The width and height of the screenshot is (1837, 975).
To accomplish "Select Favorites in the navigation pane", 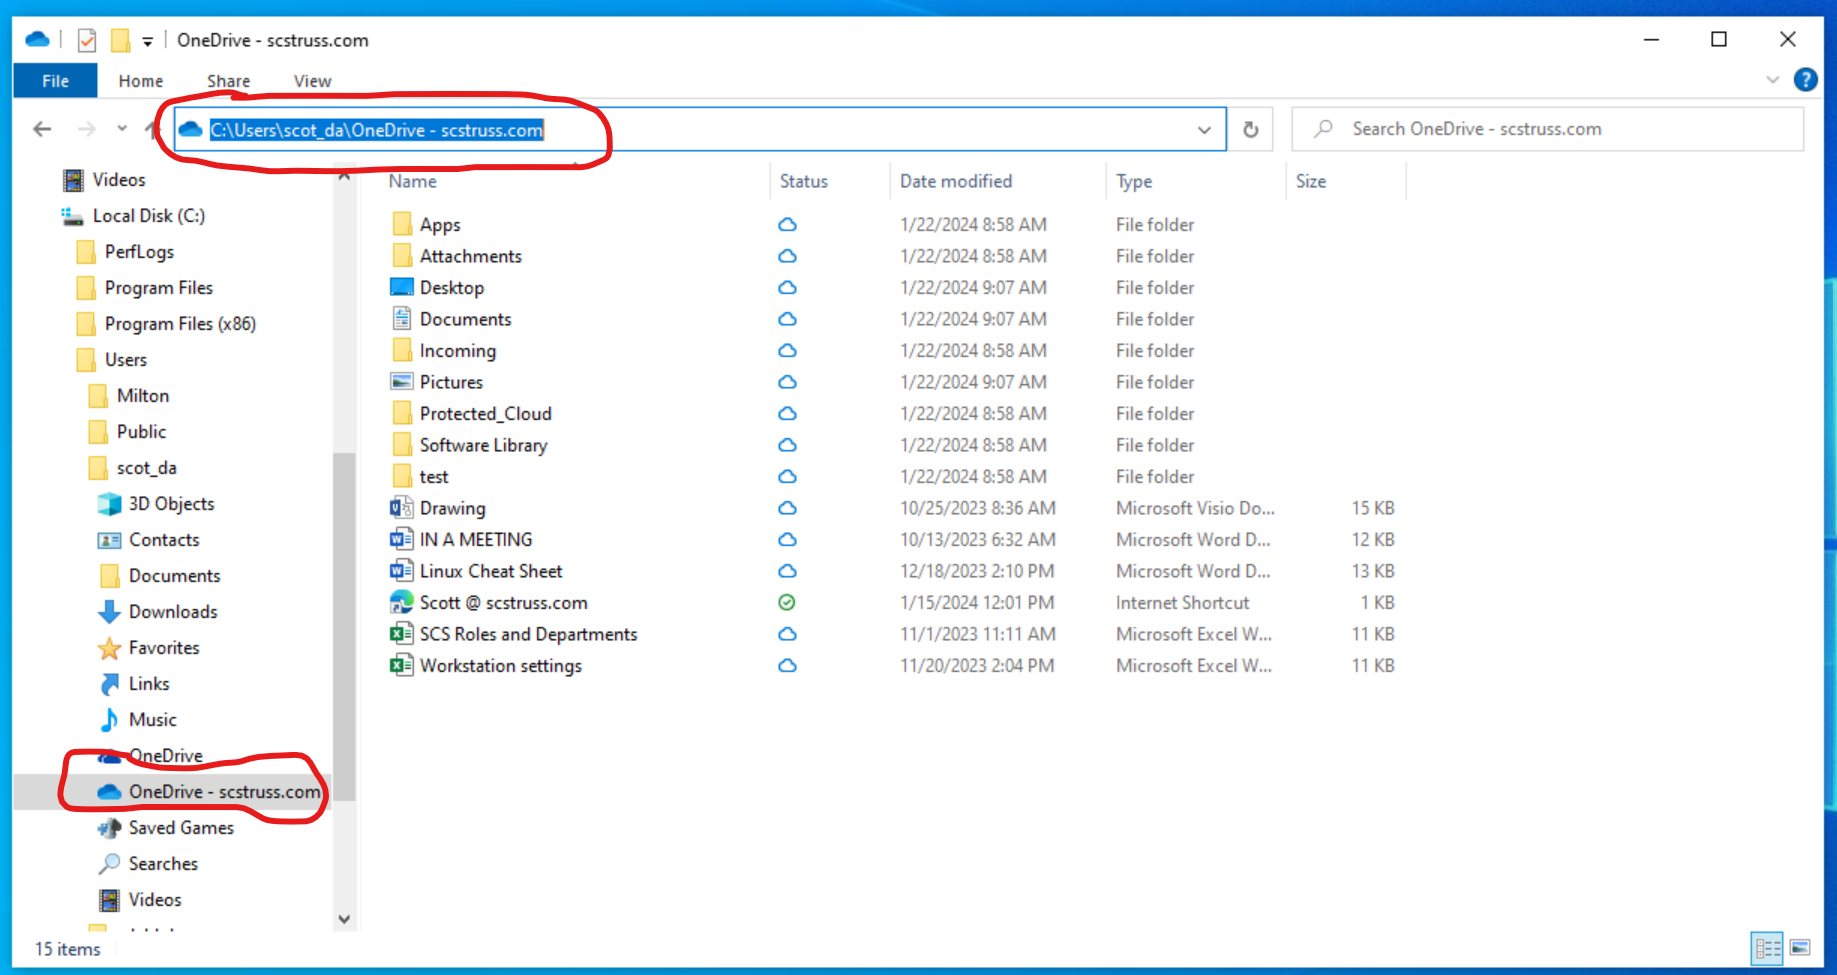I will pyautogui.click(x=164, y=648).
